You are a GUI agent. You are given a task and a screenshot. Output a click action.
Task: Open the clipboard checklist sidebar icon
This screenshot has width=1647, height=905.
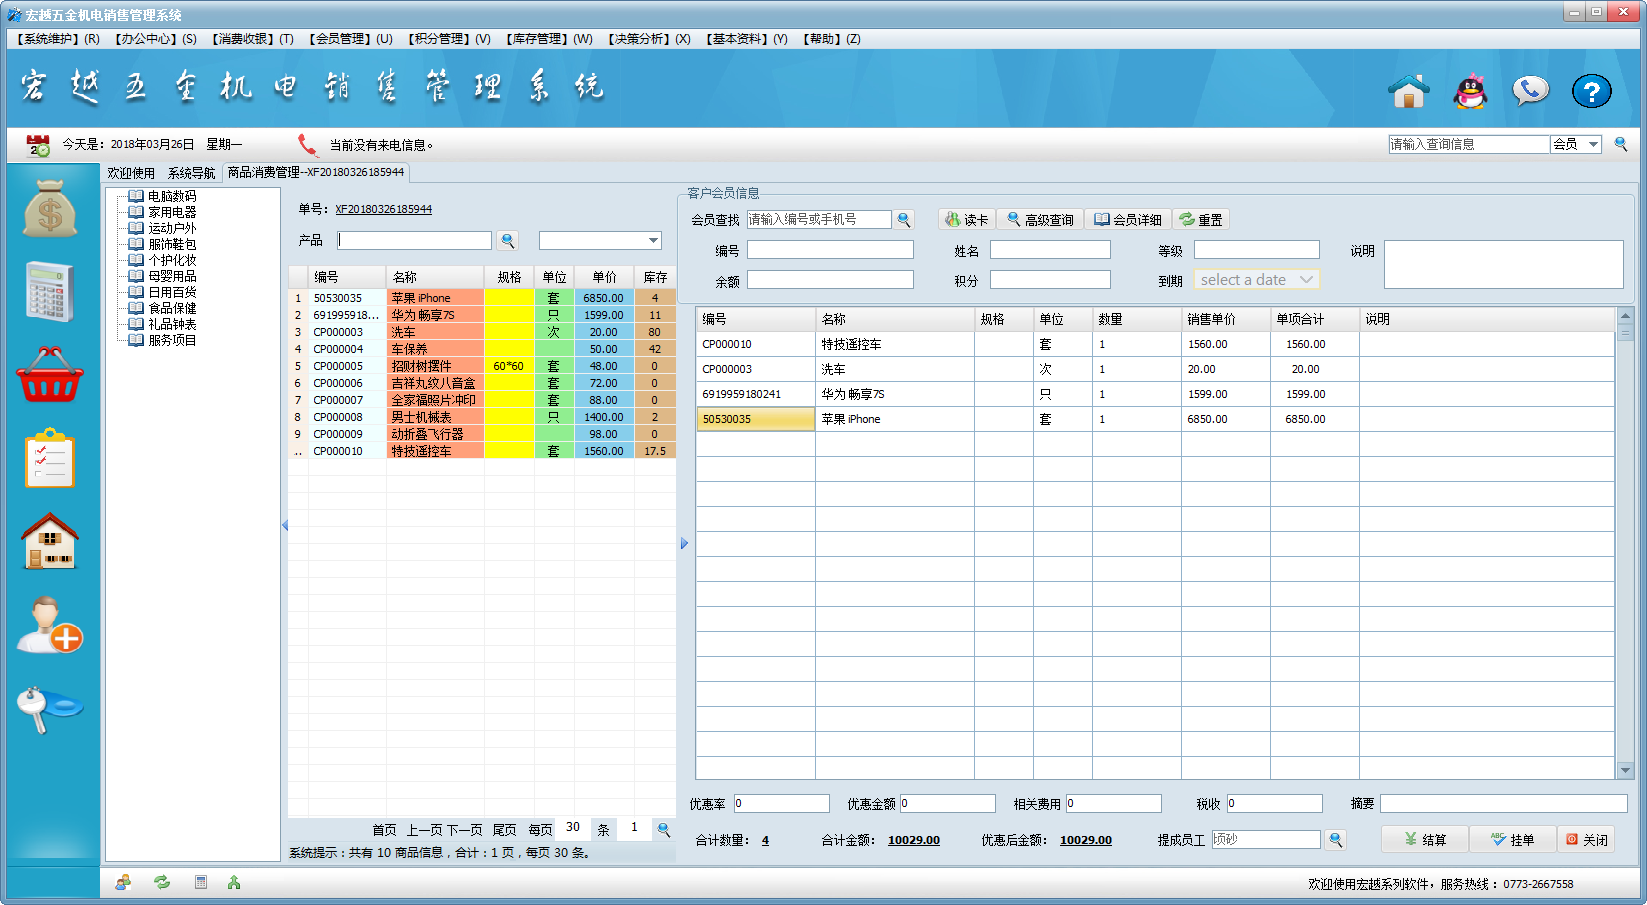(x=50, y=459)
